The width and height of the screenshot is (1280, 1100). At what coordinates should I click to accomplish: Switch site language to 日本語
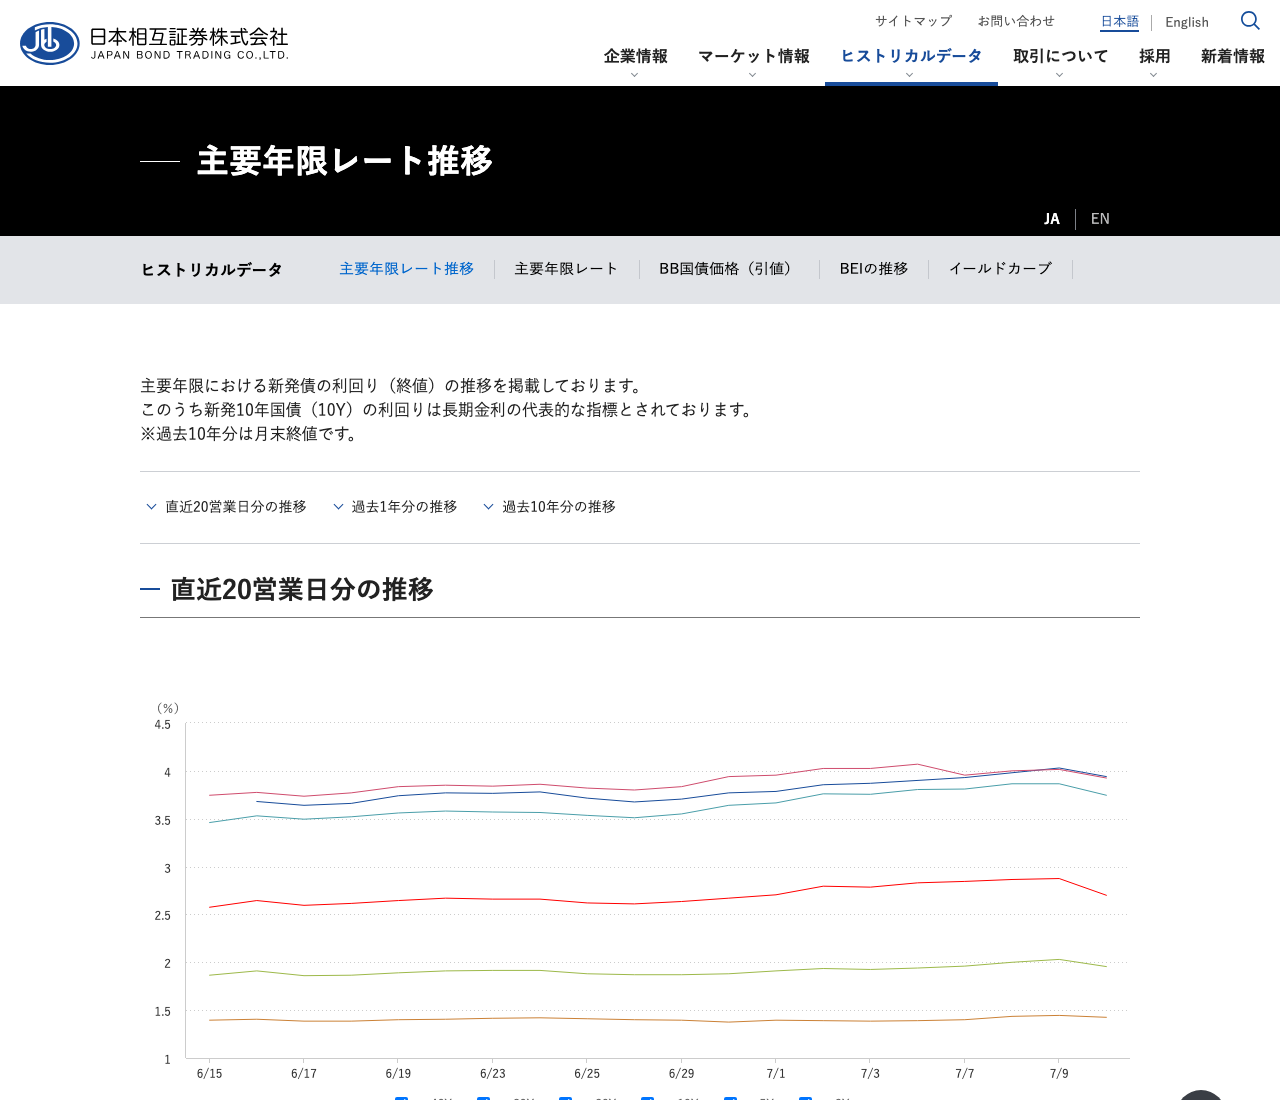click(1120, 21)
